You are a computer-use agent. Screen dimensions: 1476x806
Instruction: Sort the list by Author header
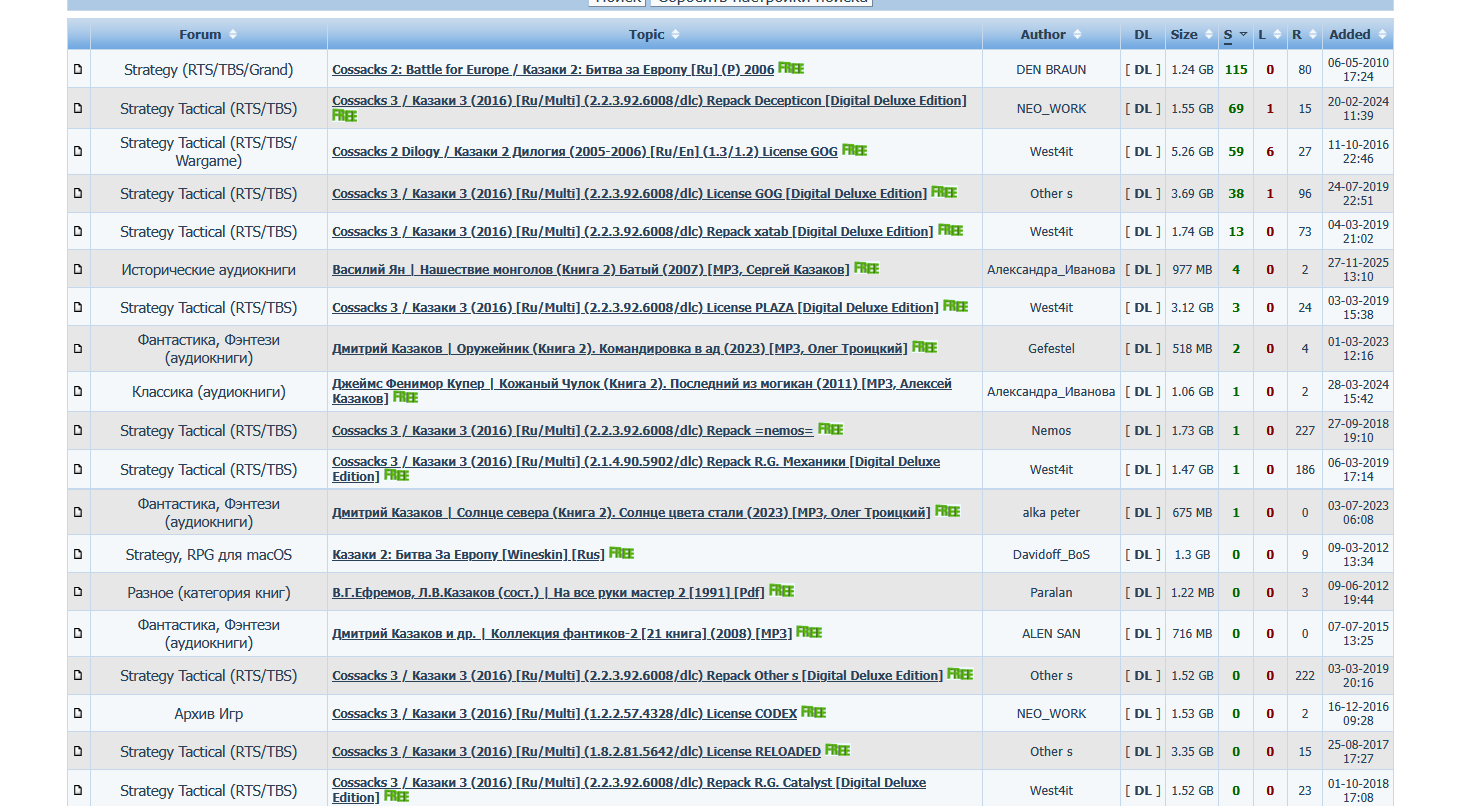1051,34
